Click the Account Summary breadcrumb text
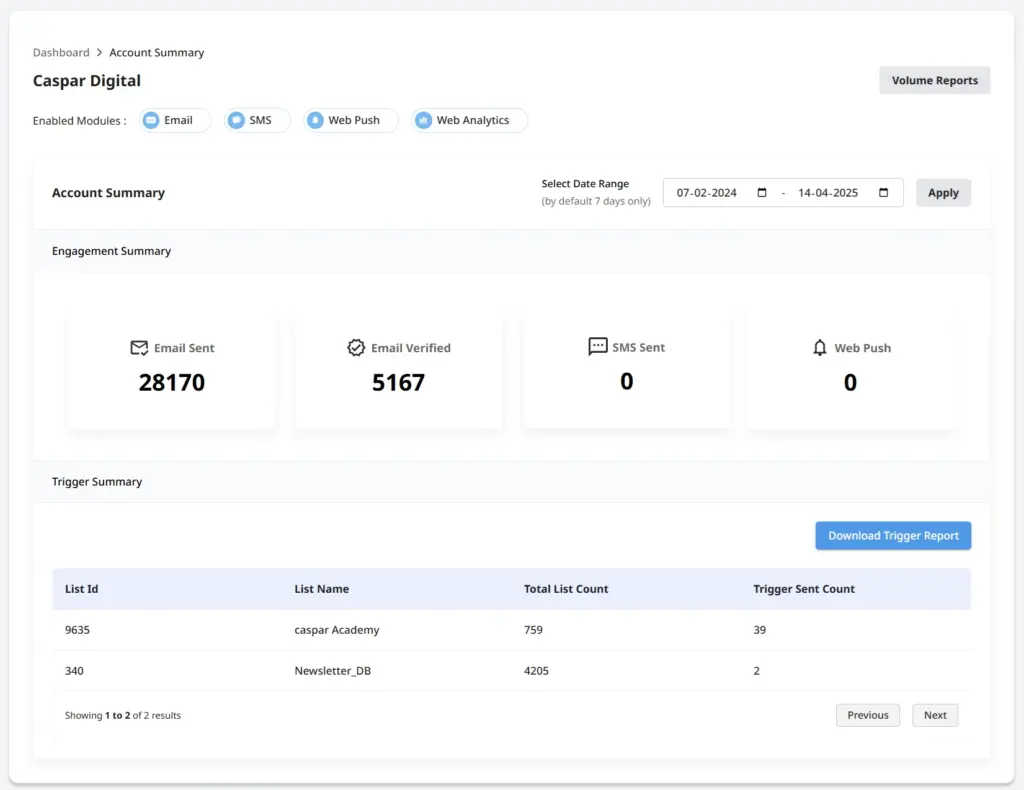 (x=157, y=52)
